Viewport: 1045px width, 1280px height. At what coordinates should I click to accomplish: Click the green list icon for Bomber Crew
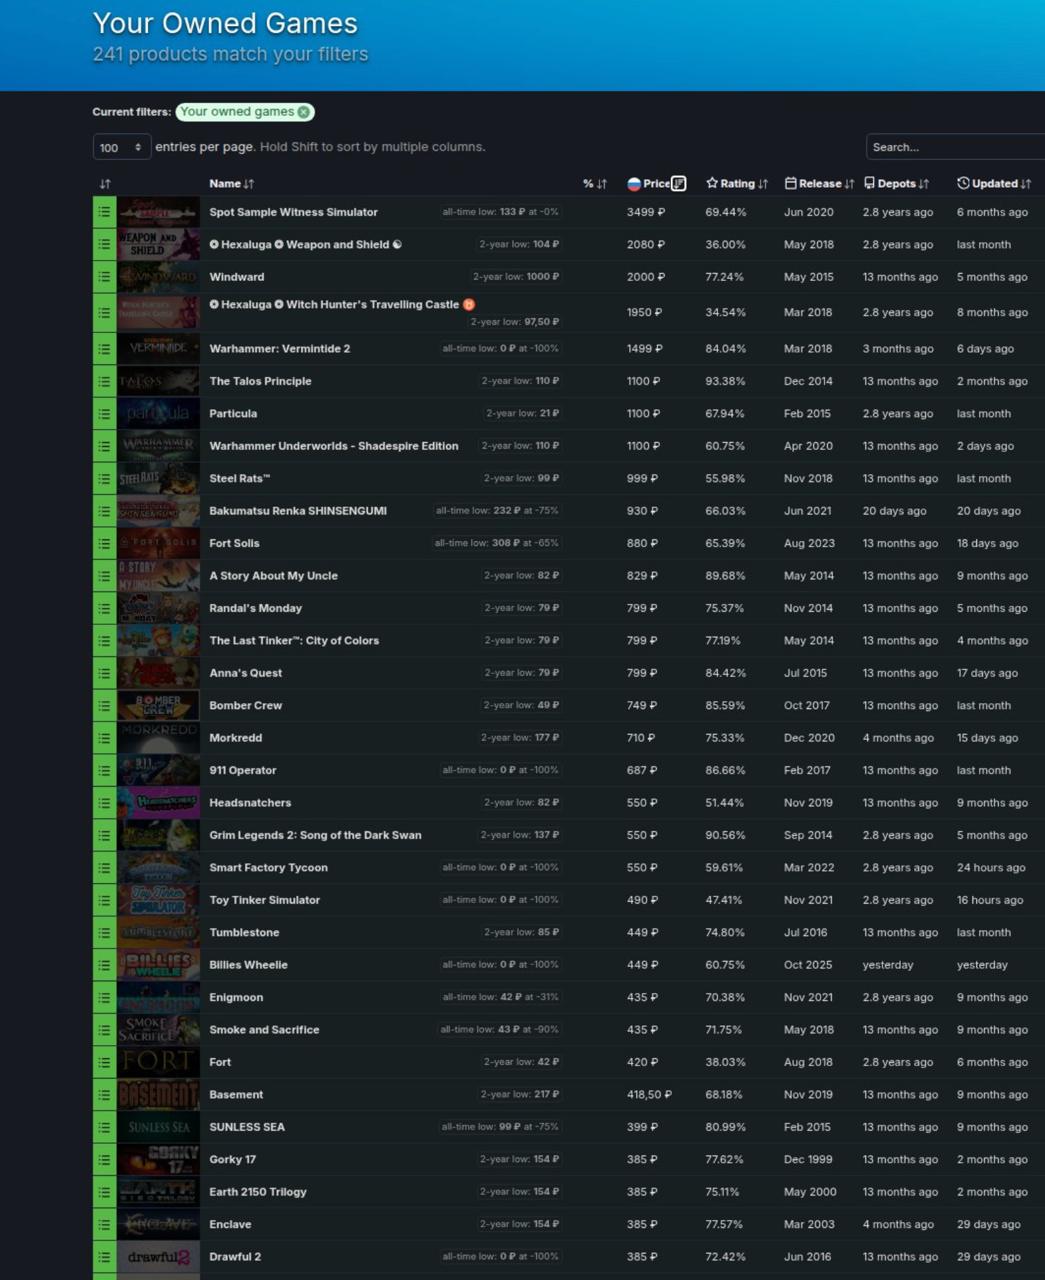coord(104,706)
